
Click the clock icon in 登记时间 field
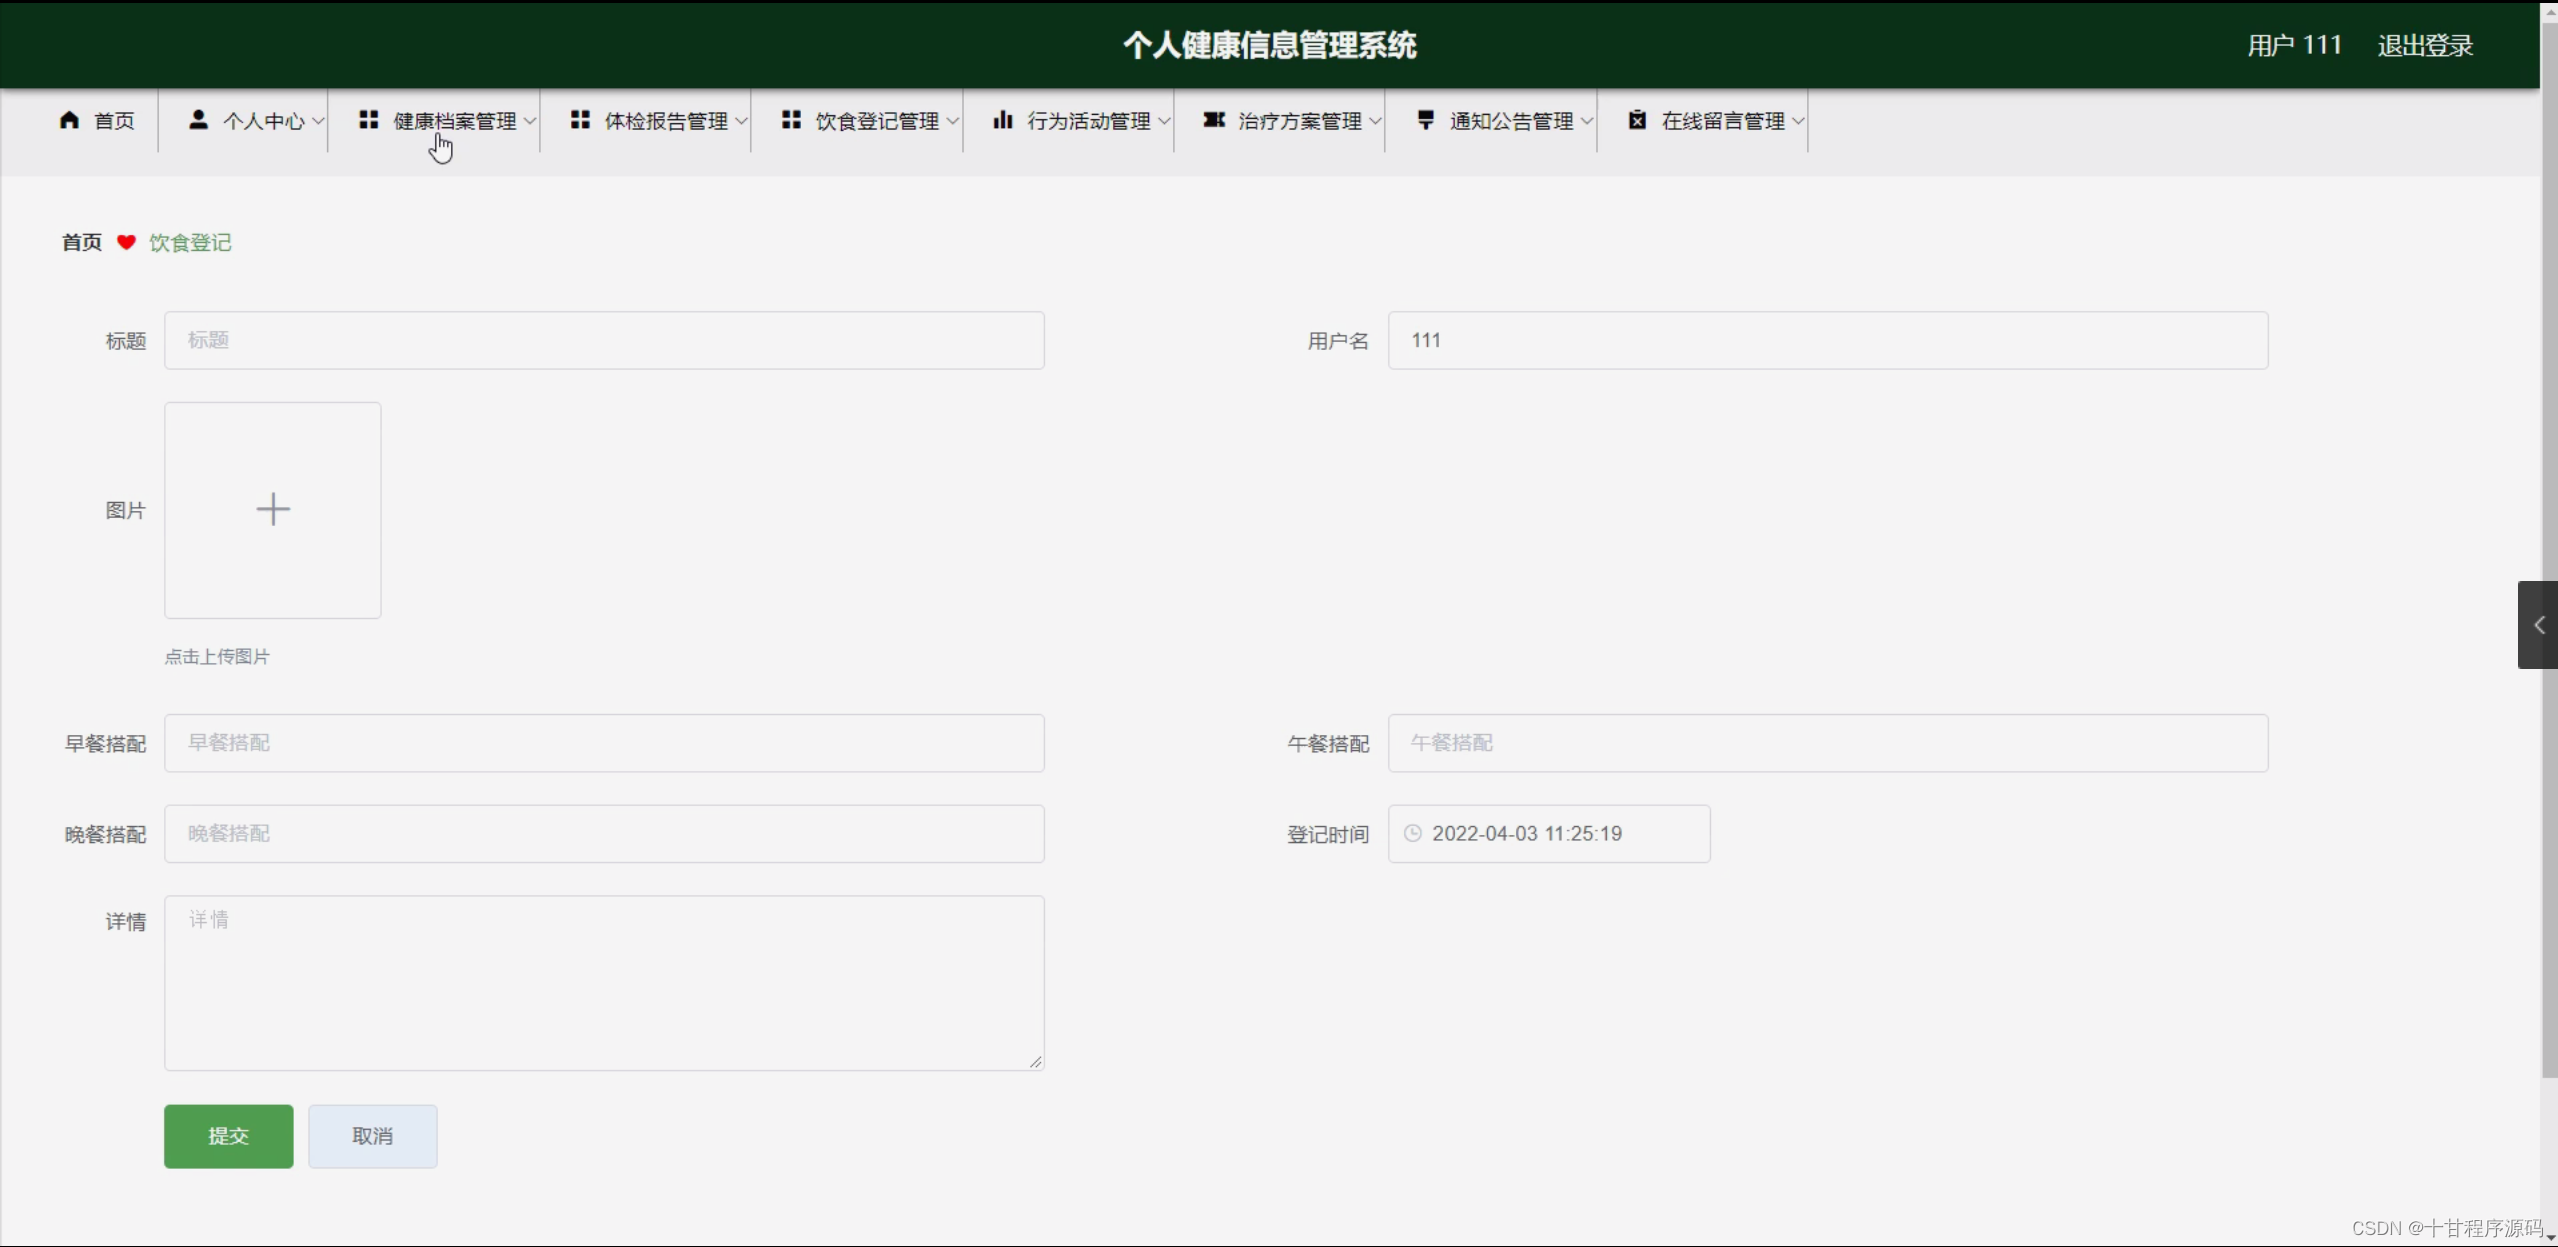(x=1412, y=833)
